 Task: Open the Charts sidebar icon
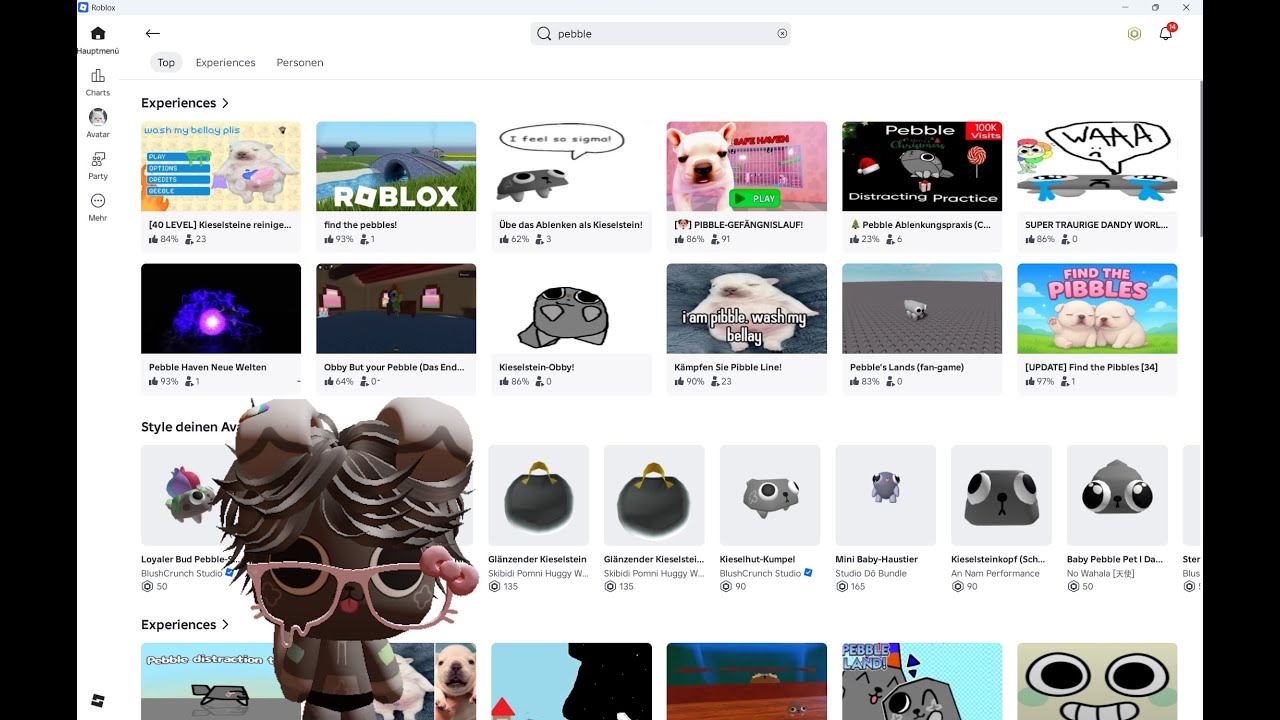coord(98,76)
